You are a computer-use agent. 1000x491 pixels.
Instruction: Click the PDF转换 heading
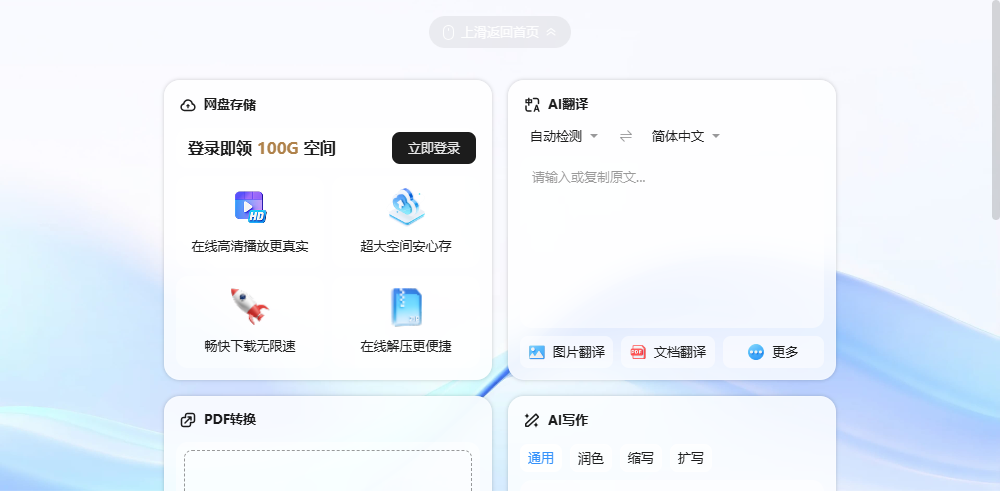point(230,420)
